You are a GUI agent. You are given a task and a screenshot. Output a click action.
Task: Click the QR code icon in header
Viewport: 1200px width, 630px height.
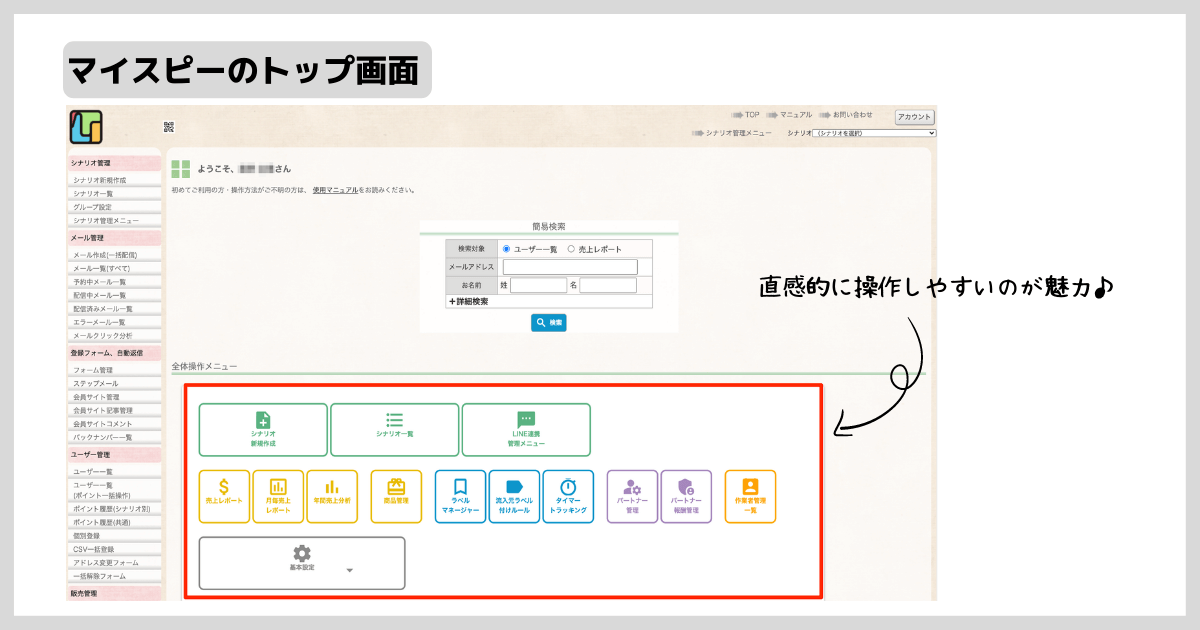pos(169,127)
